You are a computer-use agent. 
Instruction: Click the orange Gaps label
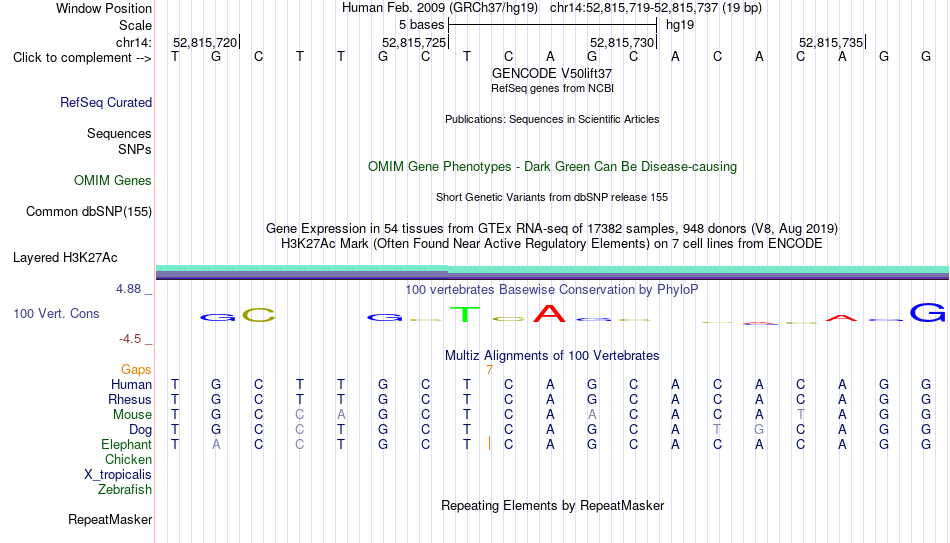(136, 370)
